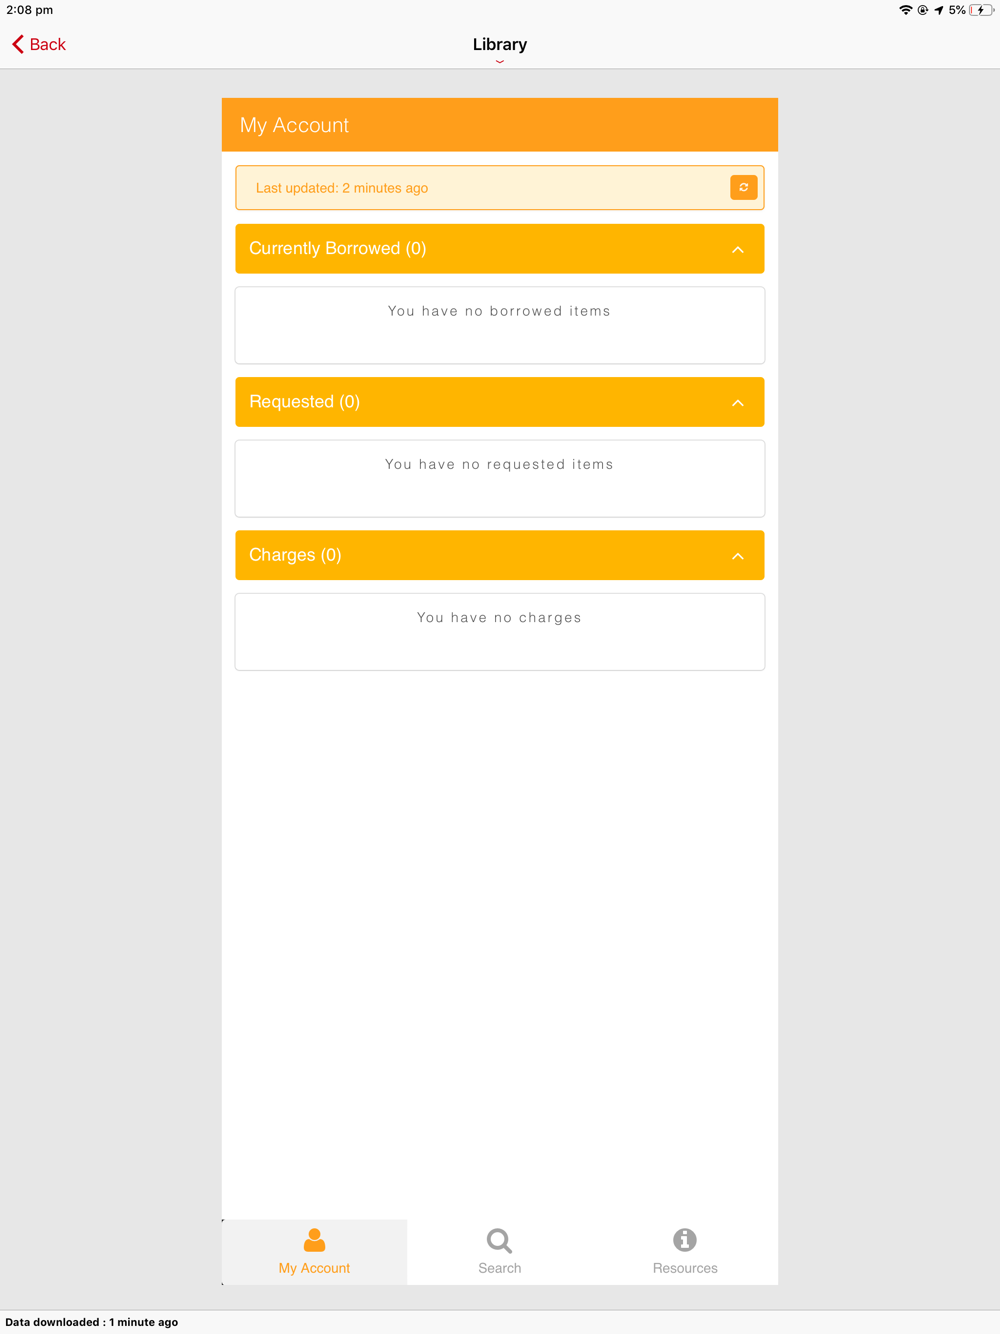Toggle the Currently Borrowed (0) header
Screen dimensions: 1000x1334
click(x=500, y=249)
